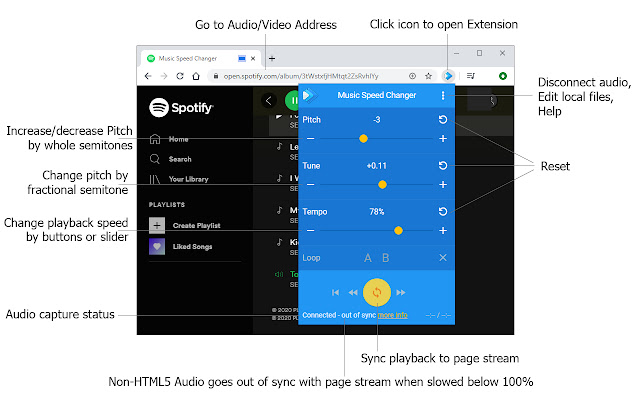The width and height of the screenshot is (640, 400).
Task: Decrease Pitch with minus button
Action: (x=311, y=139)
